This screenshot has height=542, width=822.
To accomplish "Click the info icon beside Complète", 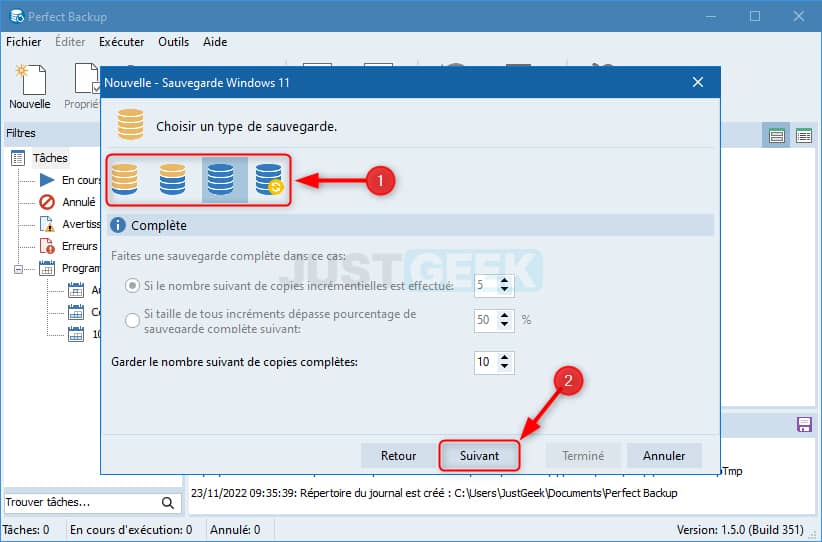I will (117, 225).
